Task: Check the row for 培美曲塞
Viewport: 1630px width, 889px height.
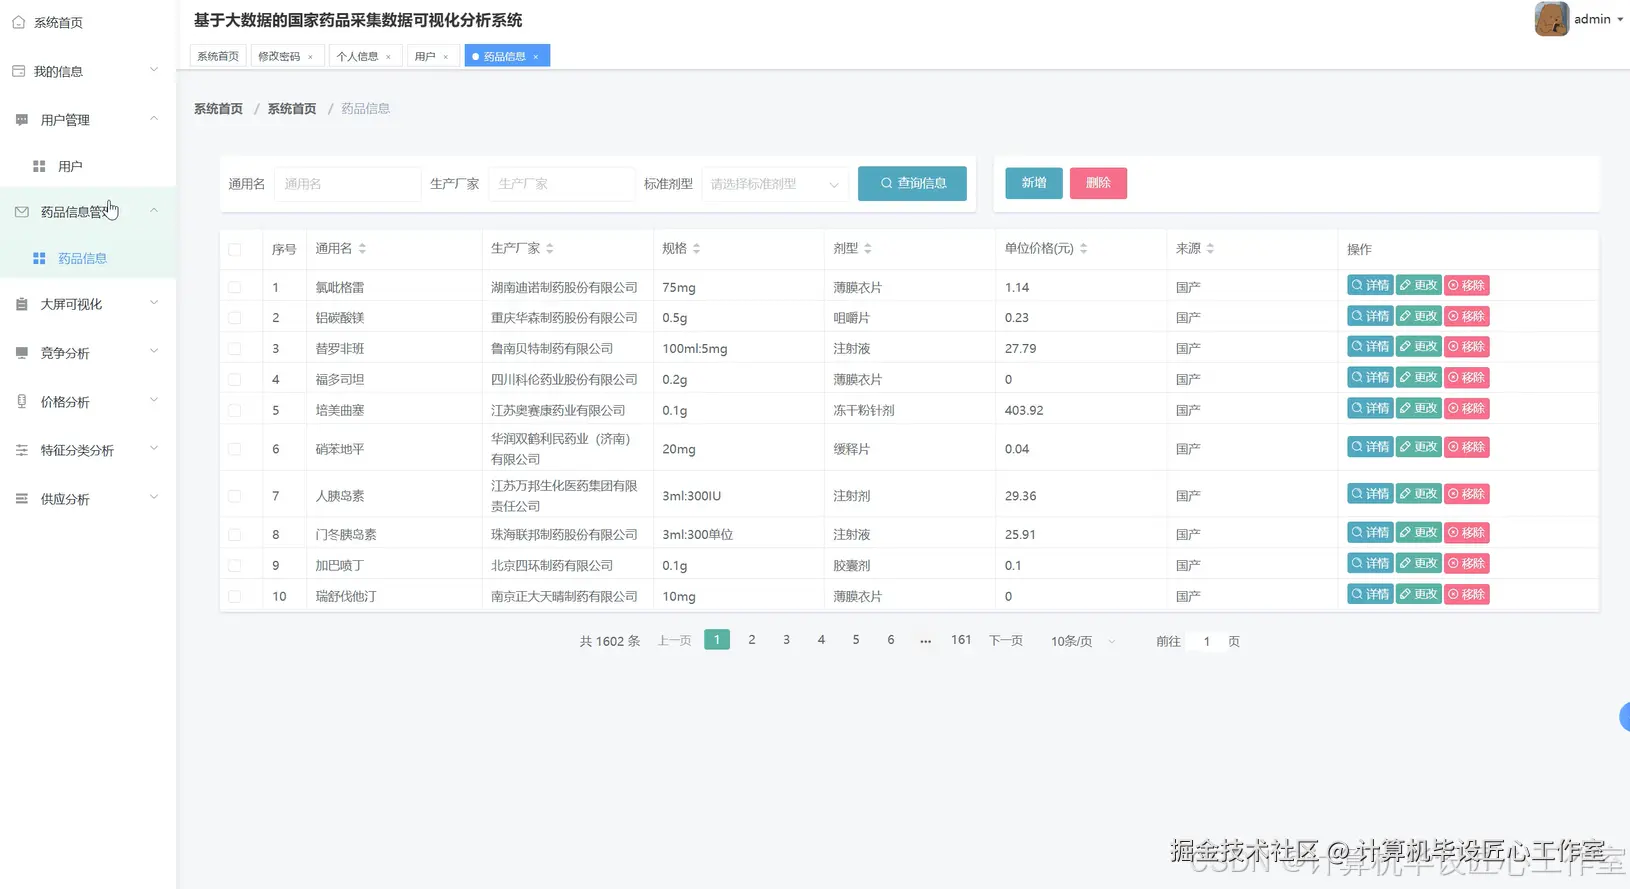Action: pos(234,411)
